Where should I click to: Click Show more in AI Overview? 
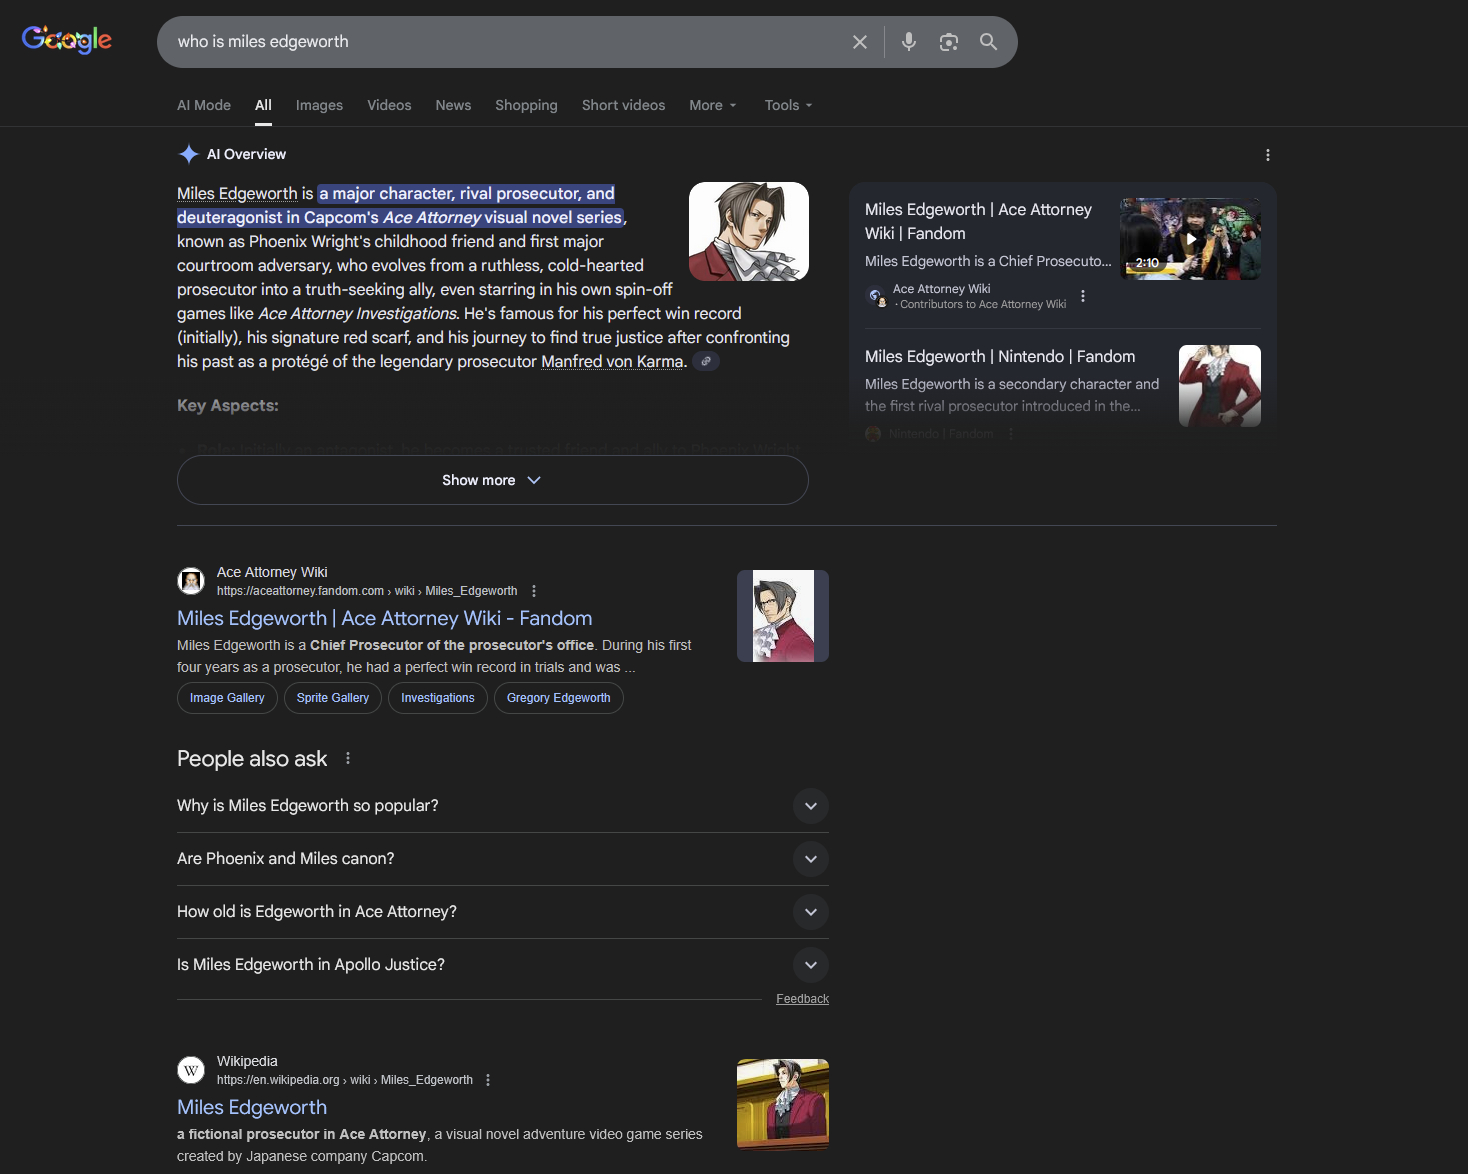[x=492, y=480]
